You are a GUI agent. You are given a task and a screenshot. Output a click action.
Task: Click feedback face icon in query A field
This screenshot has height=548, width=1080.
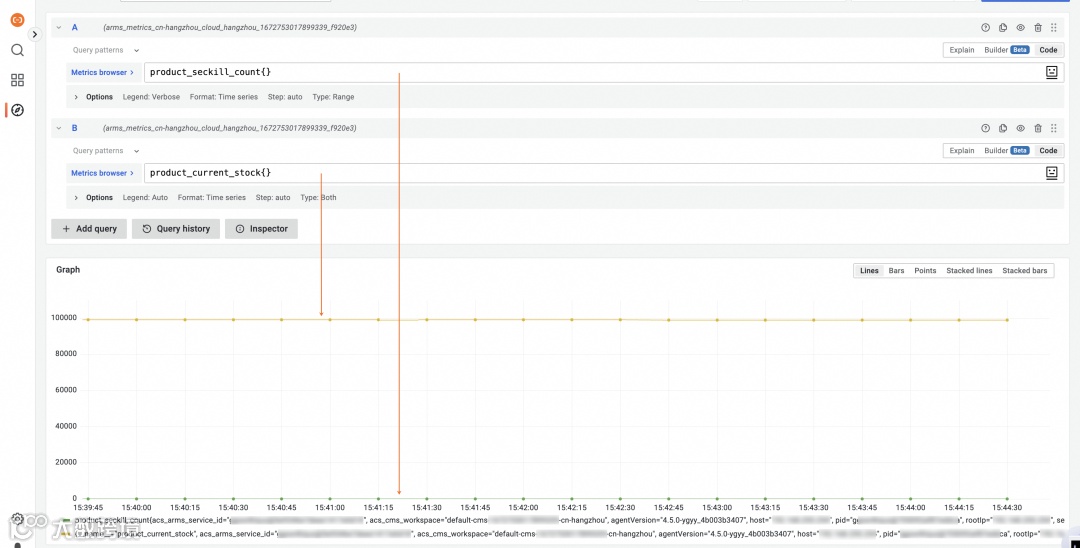[1052, 72]
